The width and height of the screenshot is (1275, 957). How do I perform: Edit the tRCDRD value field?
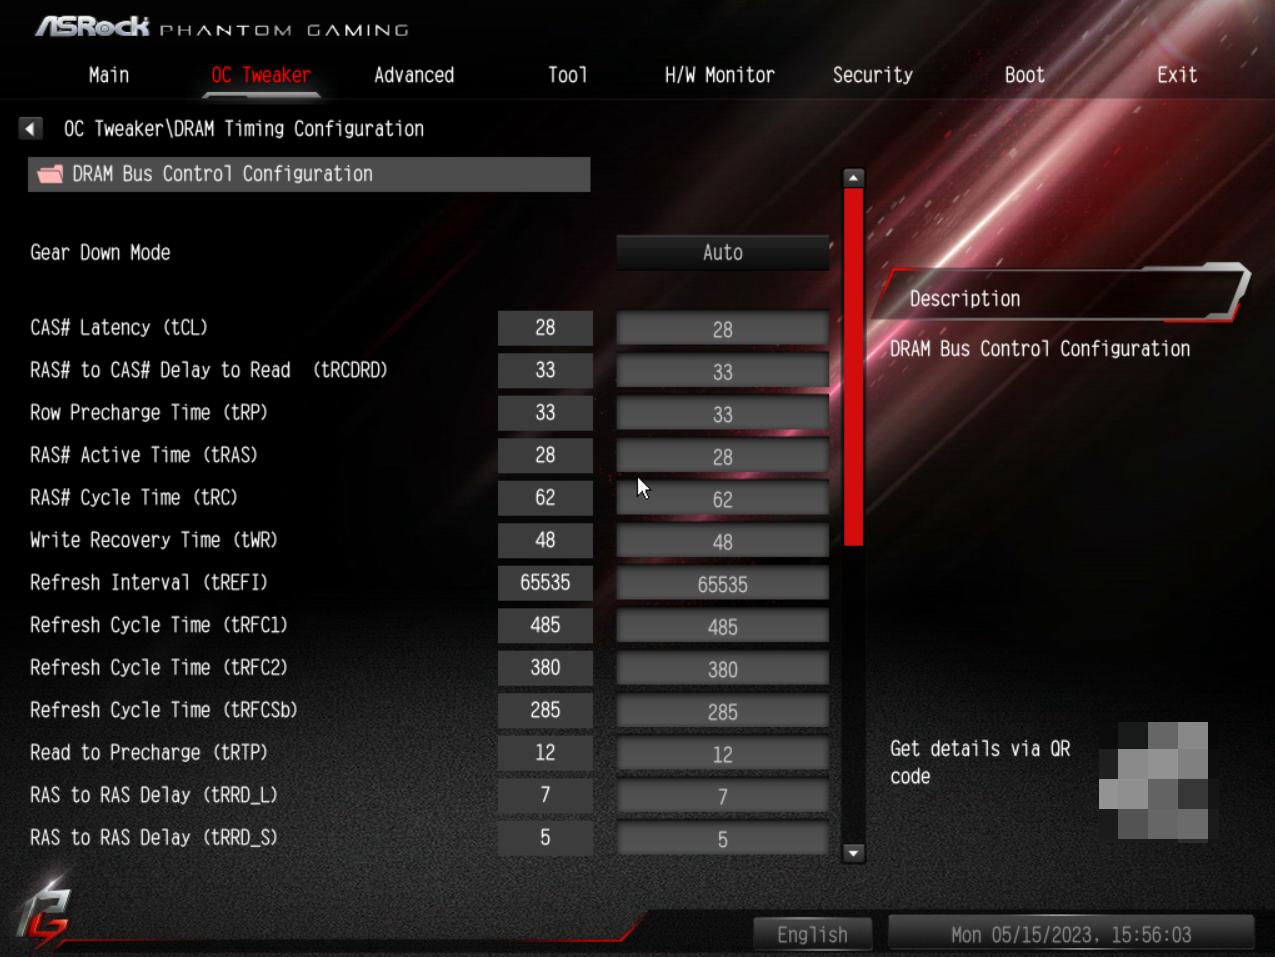(x=722, y=371)
